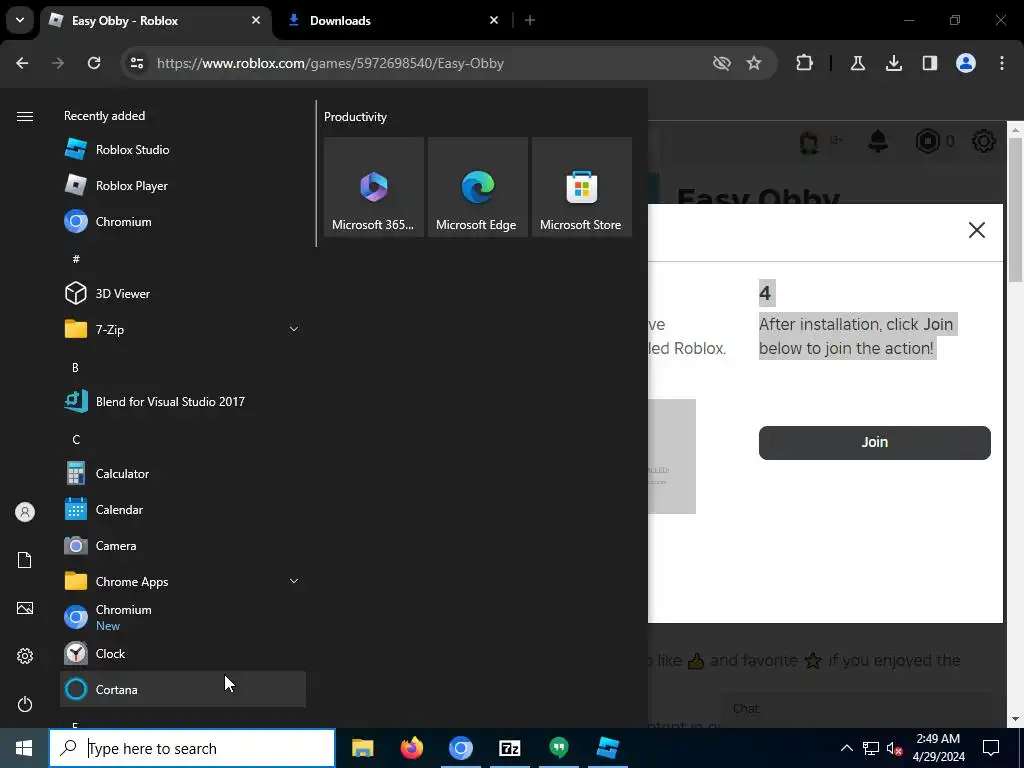
Task: Reload the Roblox page
Action: coord(94,63)
